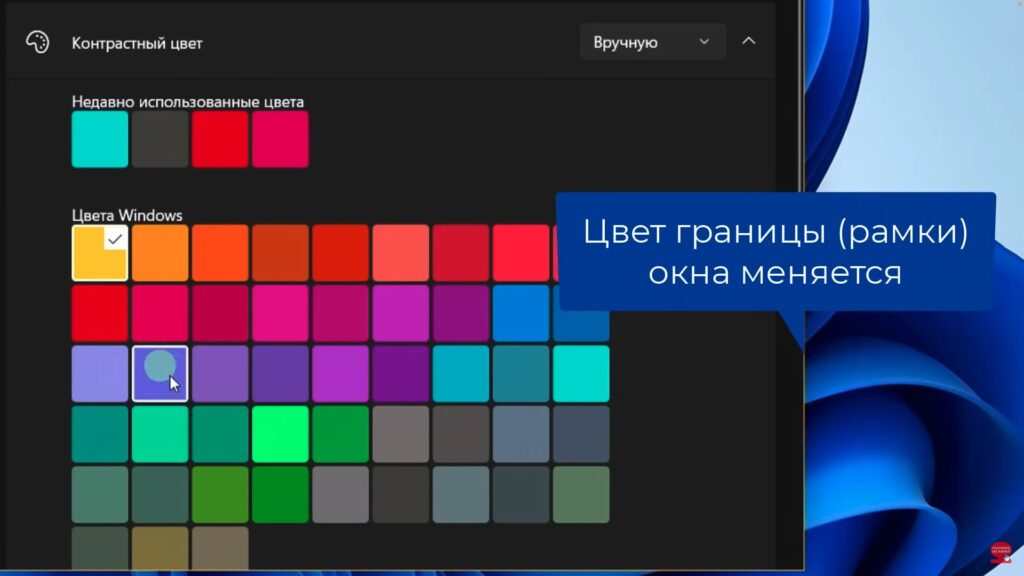Select the forest green swatch beside olive green
1024x576 pixels.
click(280, 494)
